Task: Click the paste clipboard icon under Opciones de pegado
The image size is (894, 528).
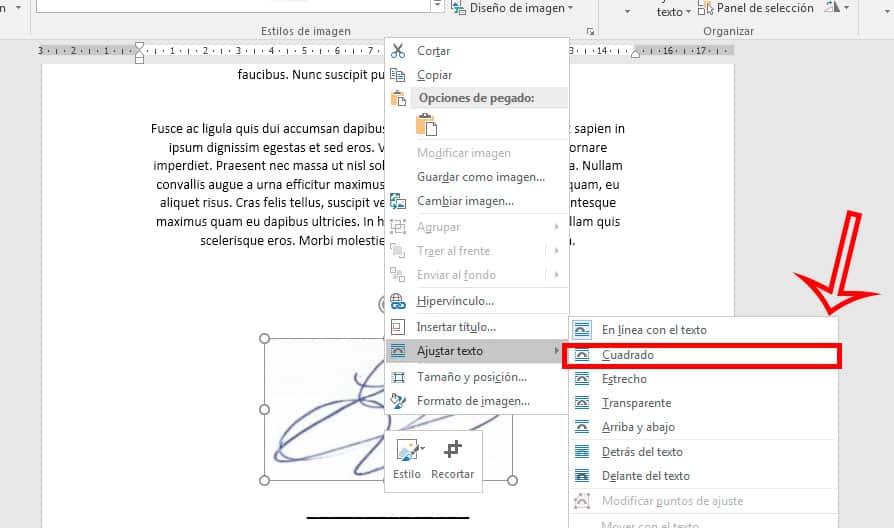Action: click(x=427, y=125)
